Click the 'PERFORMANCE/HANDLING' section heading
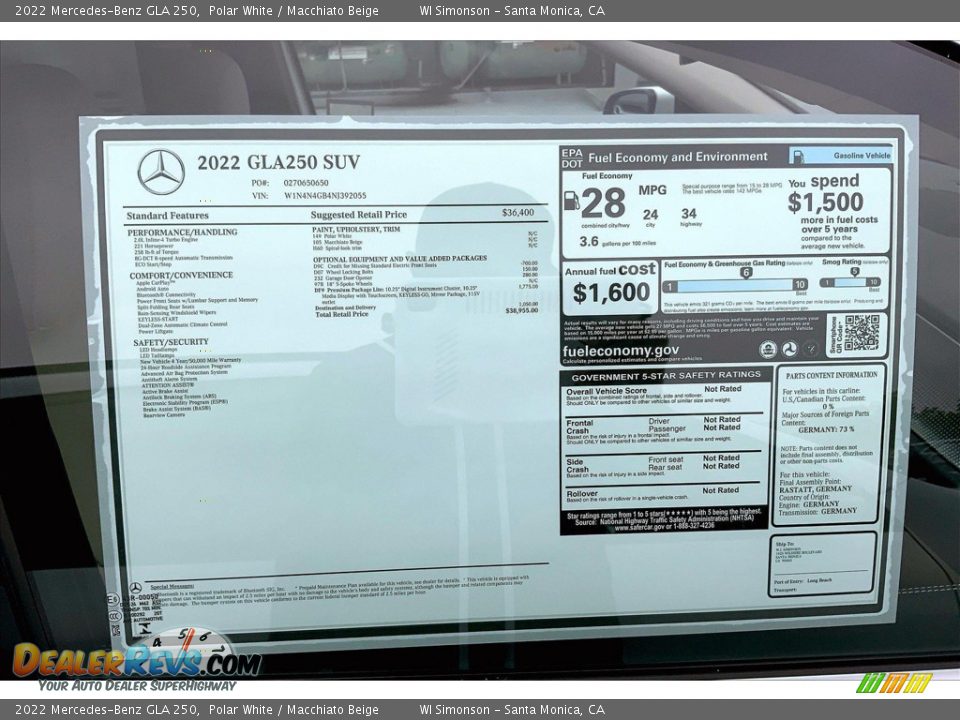This screenshot has width=960, height=720. (182, 232)
